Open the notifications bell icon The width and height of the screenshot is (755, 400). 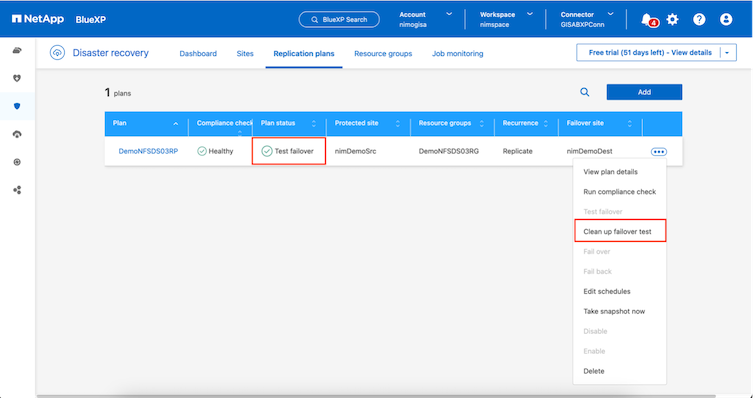[647, 19]
